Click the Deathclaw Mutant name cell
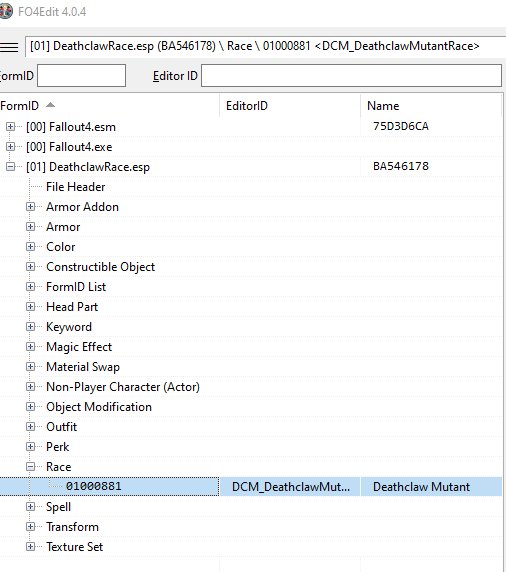The width and height of the screenshot is (506, 572). 431,487
